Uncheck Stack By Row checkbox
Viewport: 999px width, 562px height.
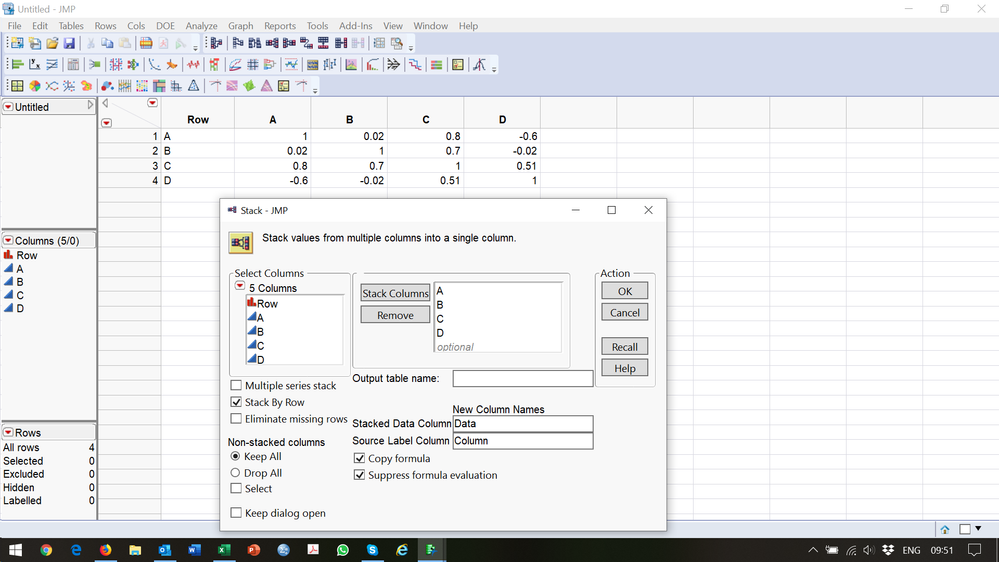click(236, 402)
